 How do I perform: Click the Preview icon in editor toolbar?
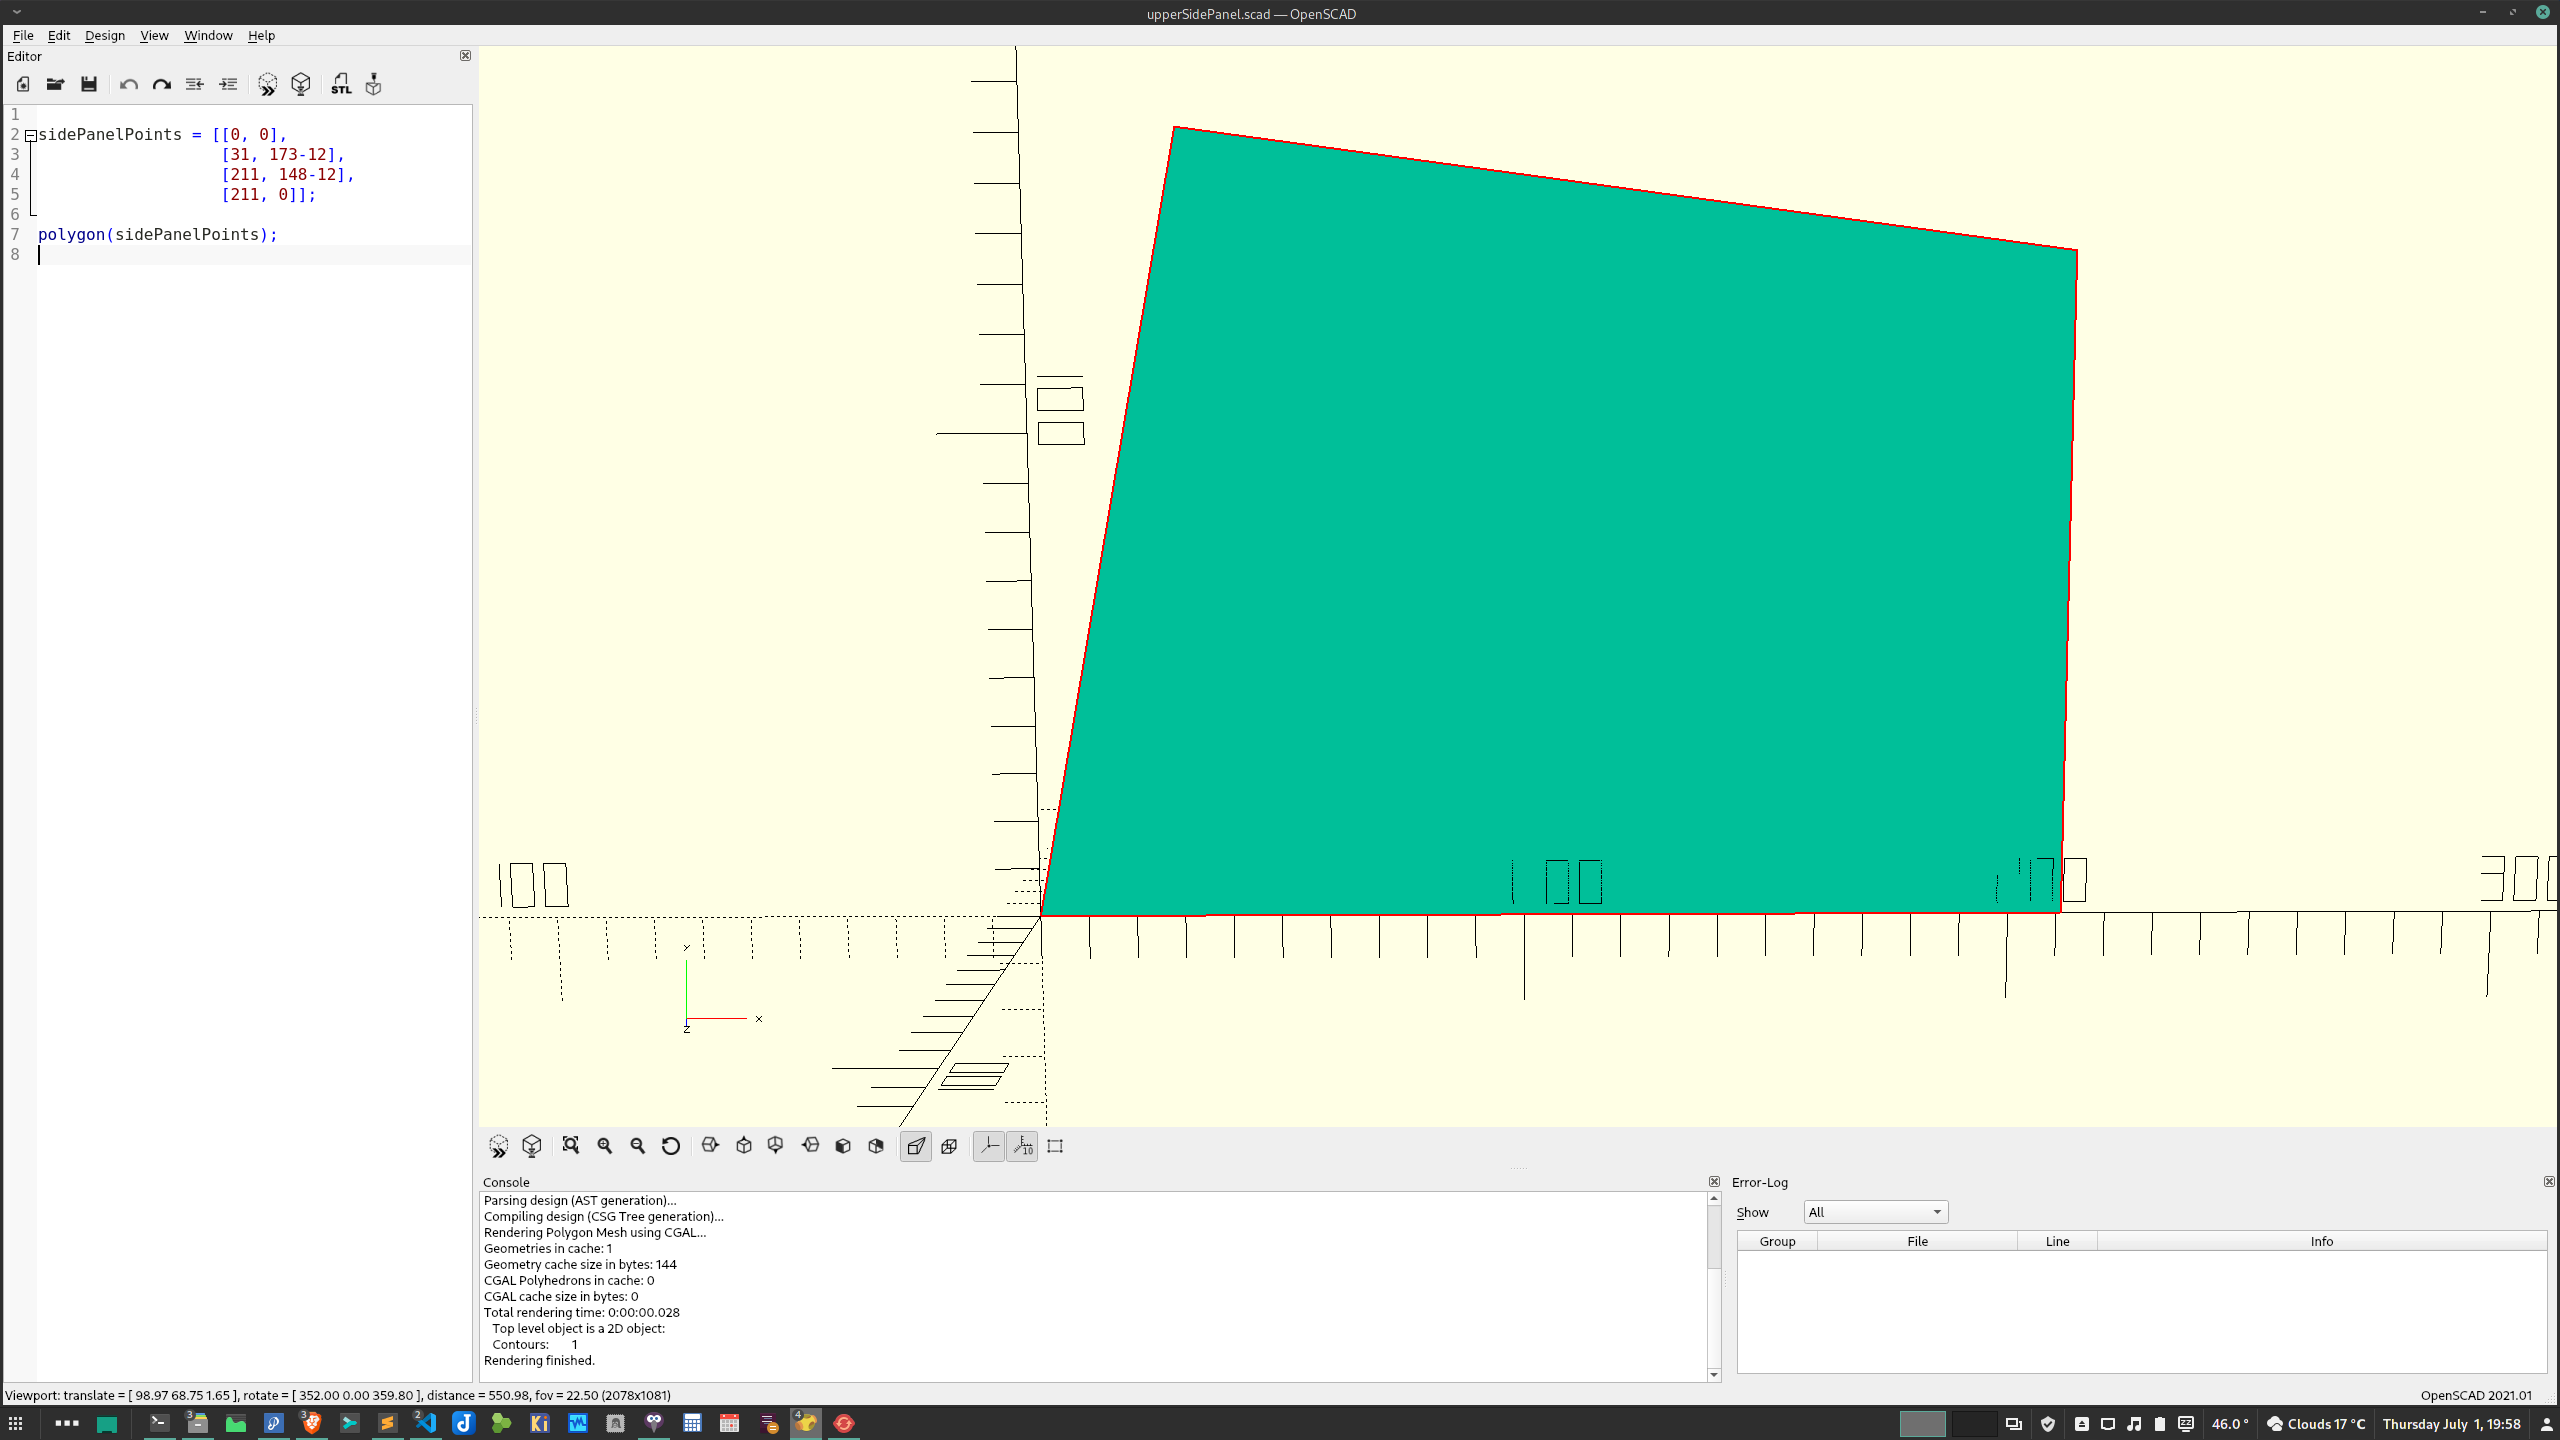click(267, 84)
